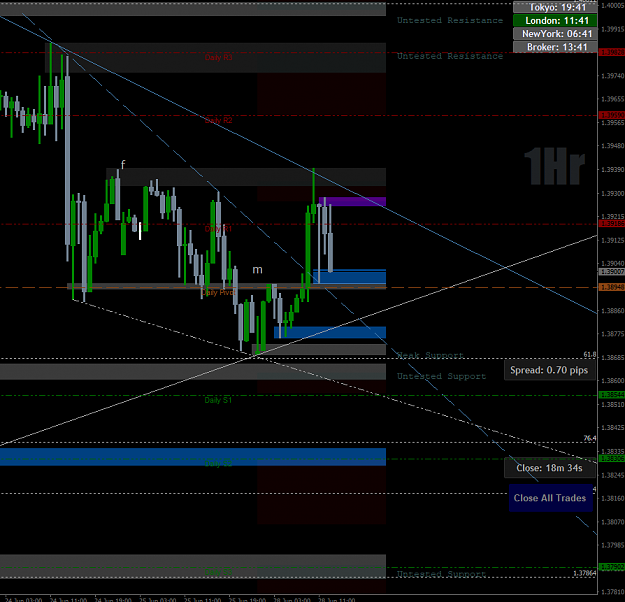Select the 'm' text marker on the chart
The image size is (625, 602).
[257, 270]
